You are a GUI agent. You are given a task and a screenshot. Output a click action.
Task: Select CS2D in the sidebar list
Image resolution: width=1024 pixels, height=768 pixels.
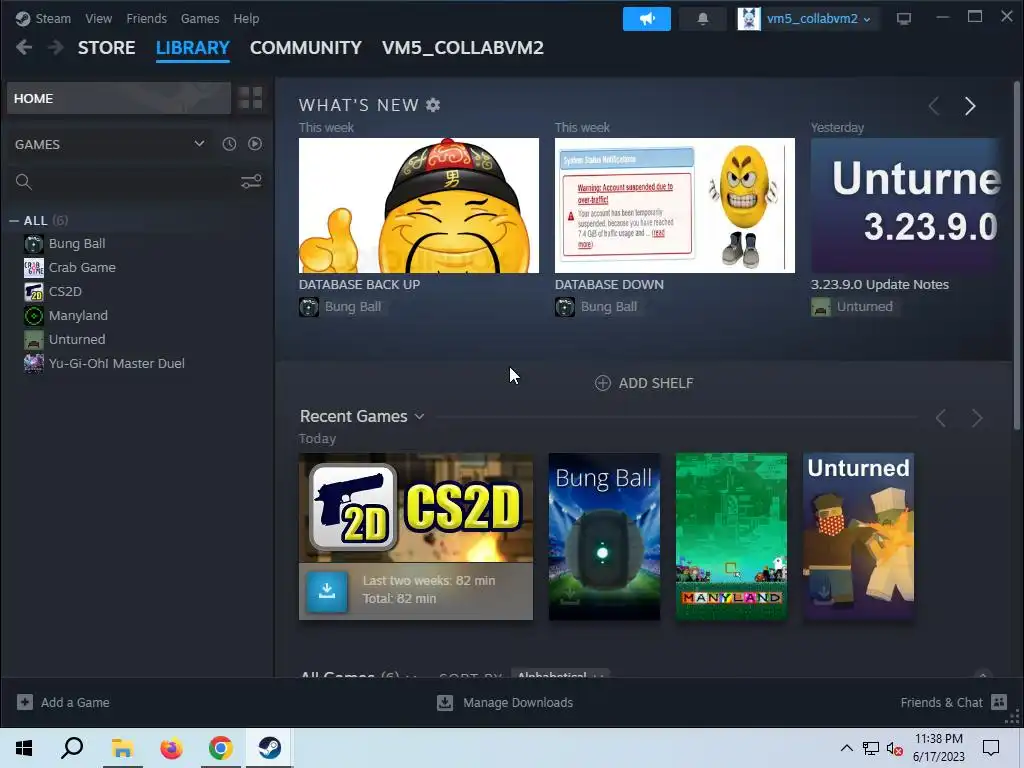point(65,291)
